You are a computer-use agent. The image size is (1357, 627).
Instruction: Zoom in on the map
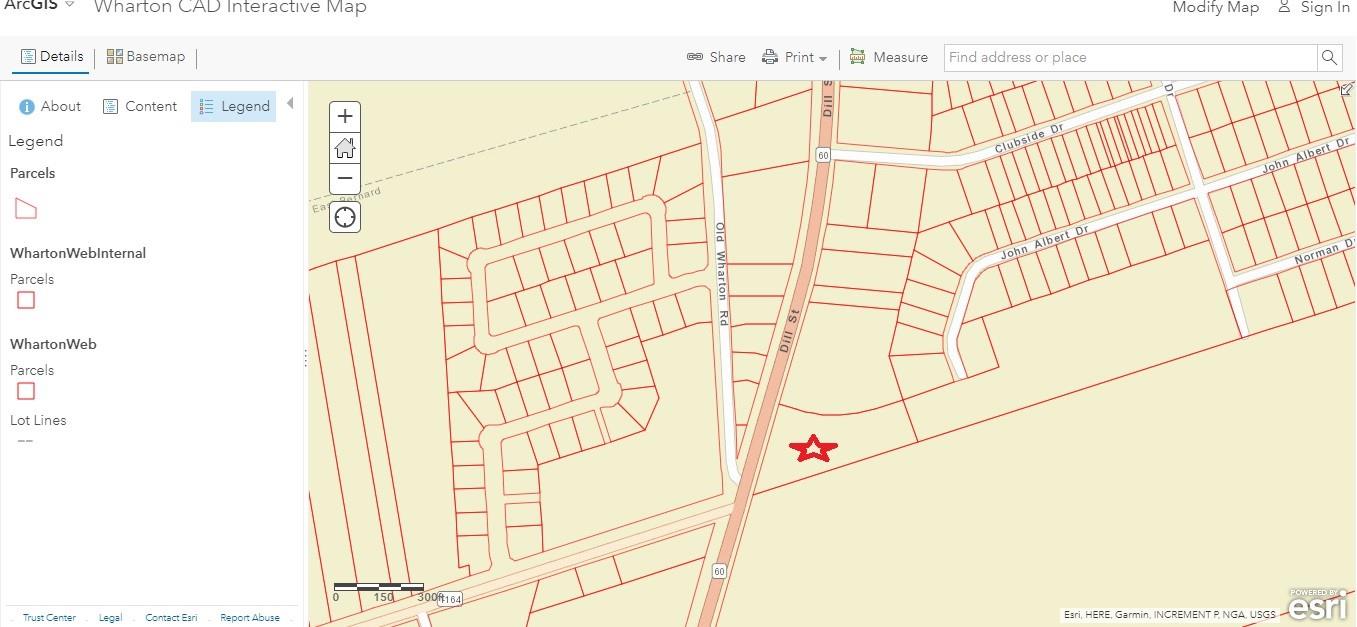pos(345,116)
